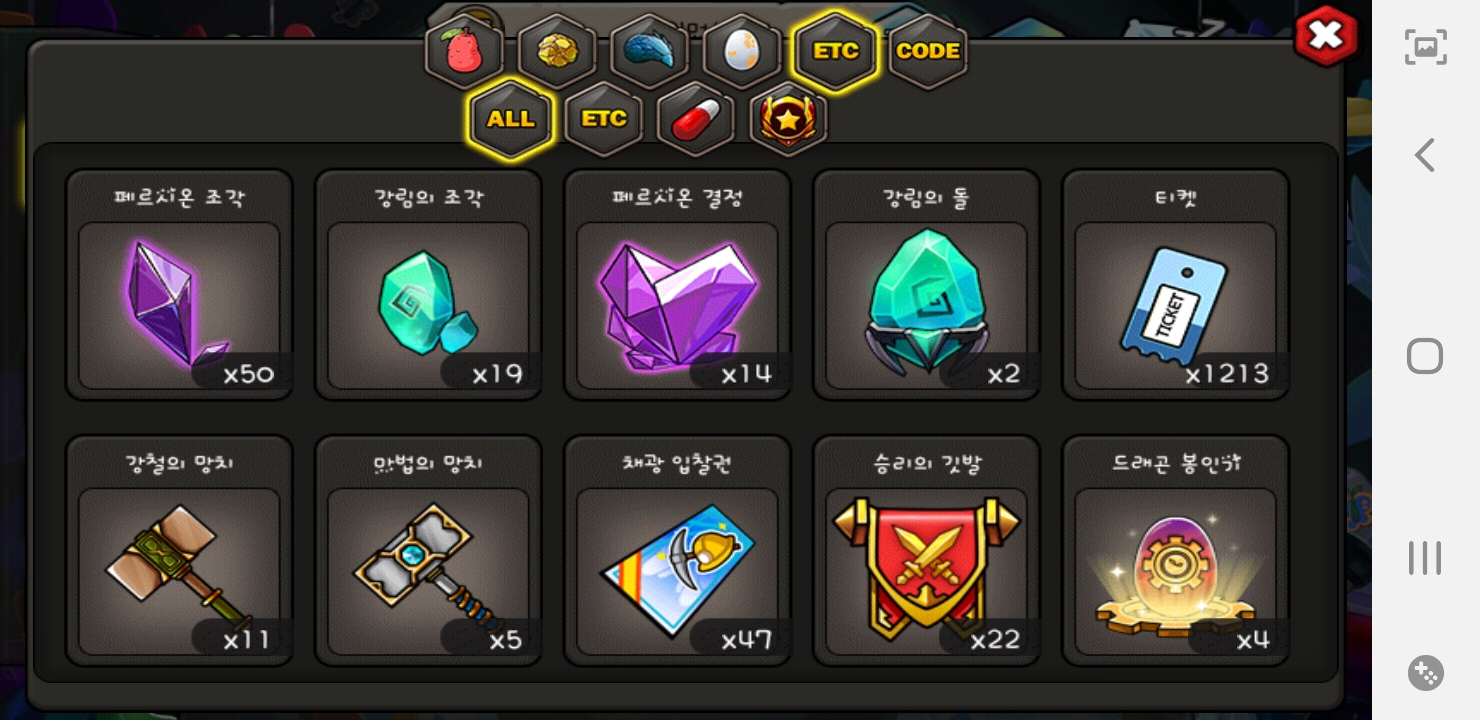
Task: Select the magic hammer with blue gem
Action: 428,551
